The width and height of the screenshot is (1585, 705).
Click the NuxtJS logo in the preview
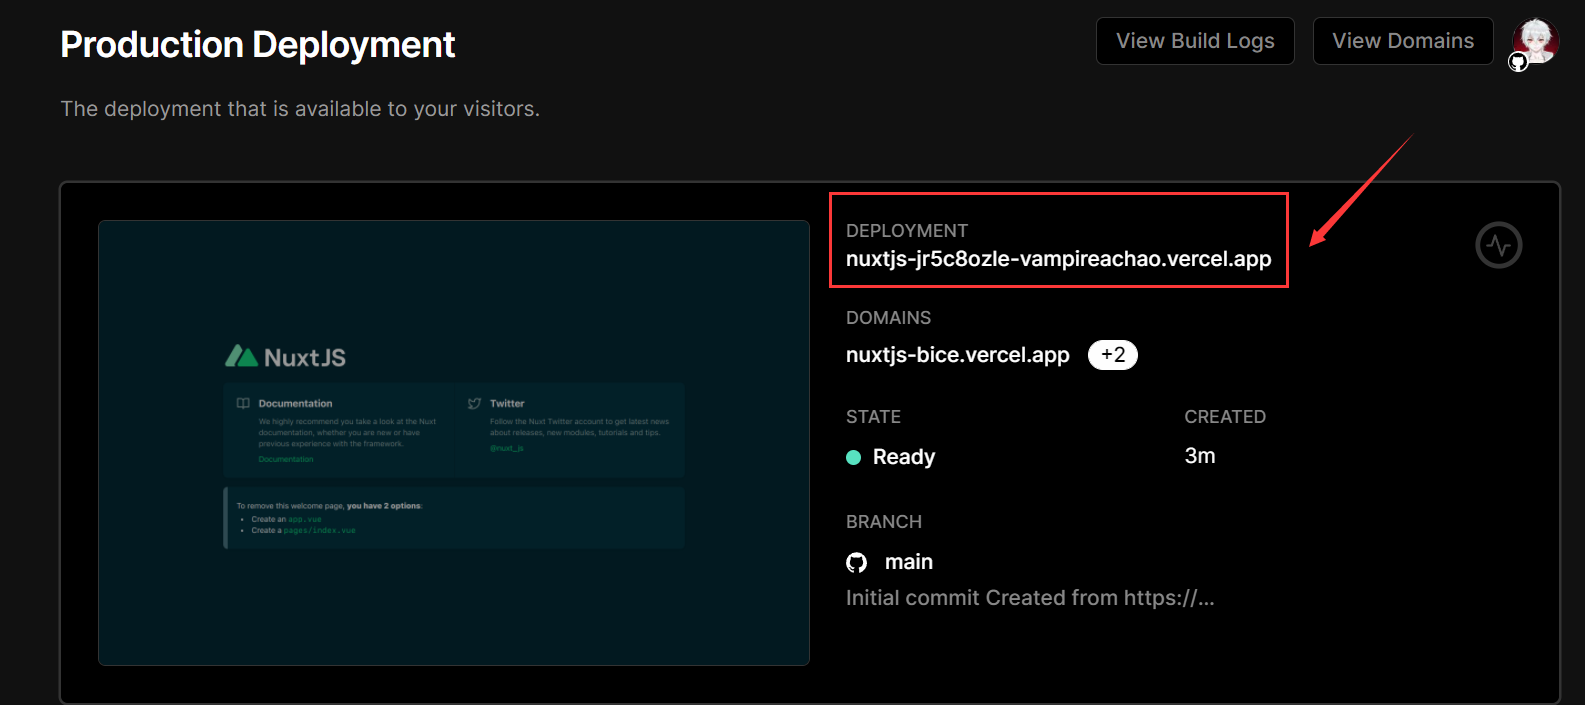click(x=285, y=357)
